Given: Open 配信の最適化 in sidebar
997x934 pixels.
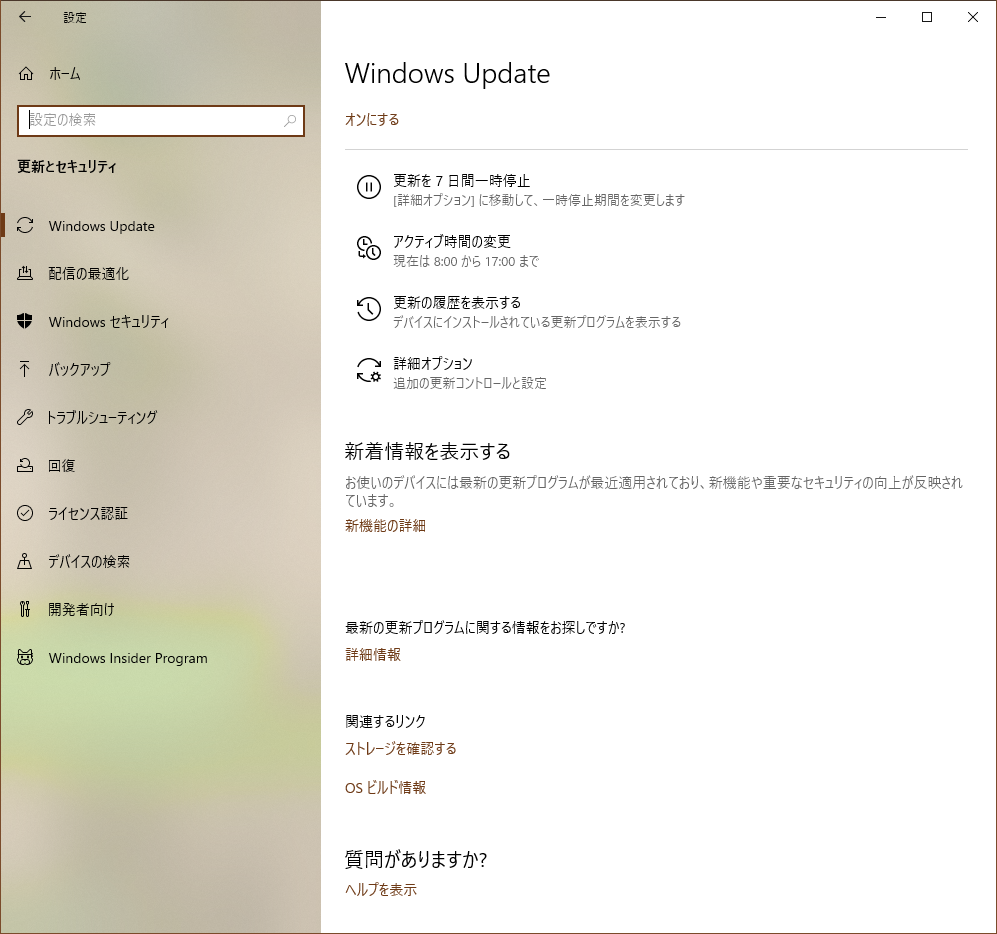Looking at the screenshot, I should coord(88,274).
